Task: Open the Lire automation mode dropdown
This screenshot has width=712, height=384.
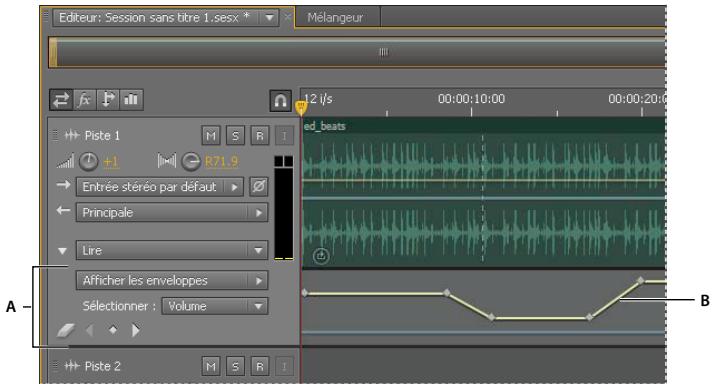Action: tap(172, 251)
